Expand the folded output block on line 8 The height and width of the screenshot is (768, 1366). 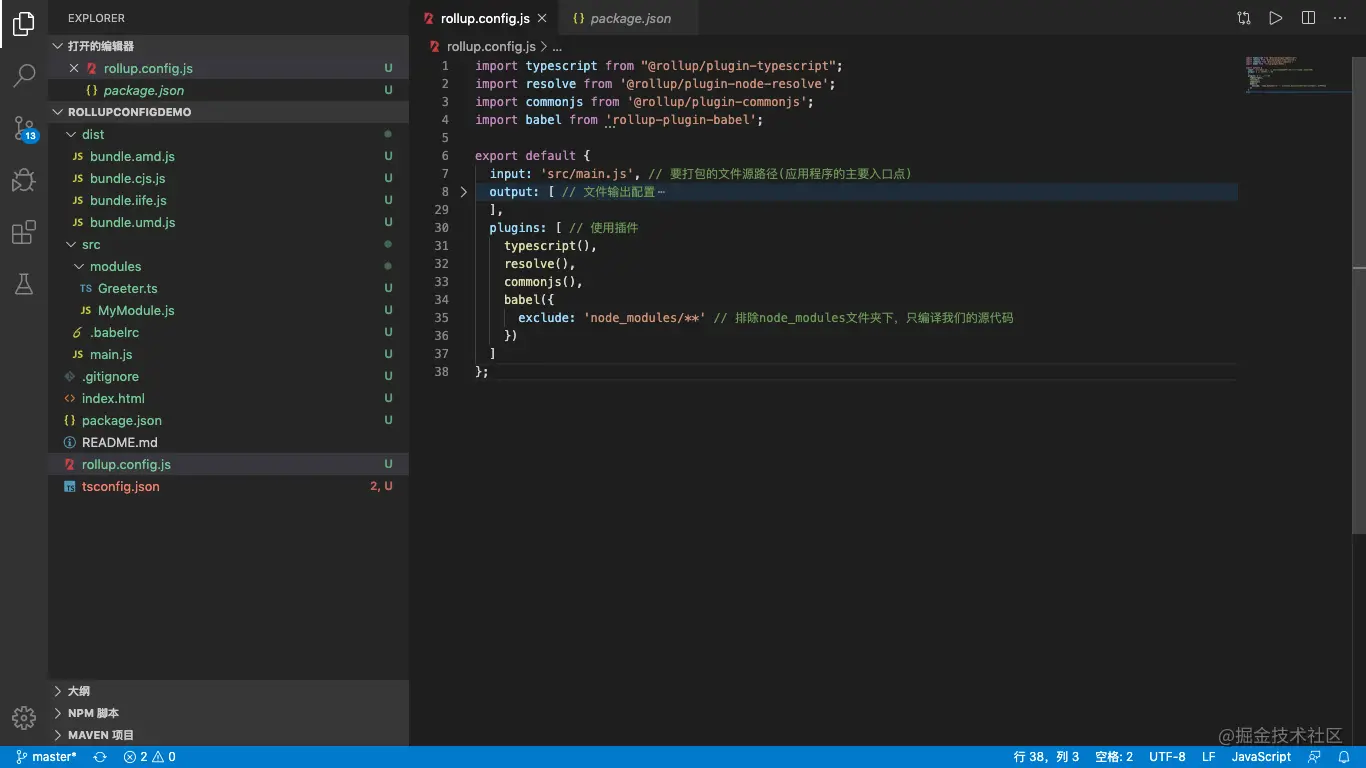[x=463, y=192]
